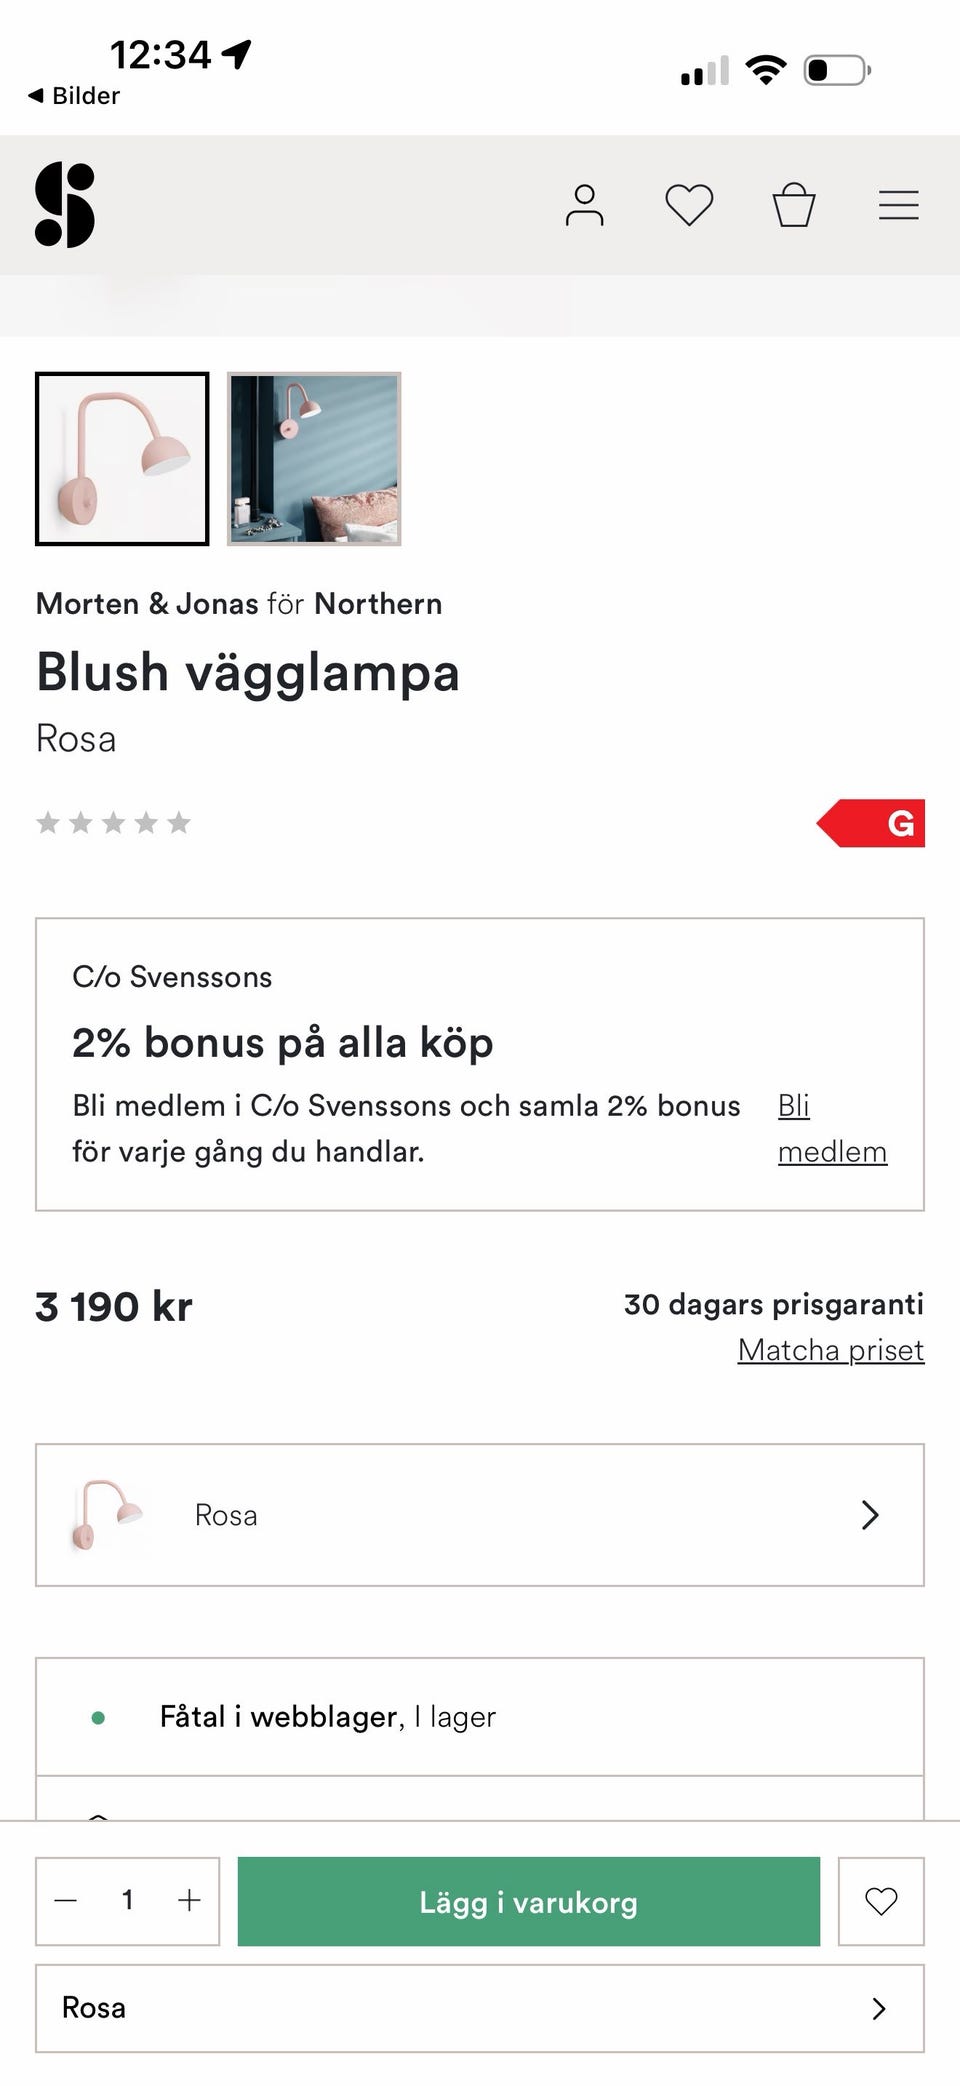Click the Matcha priset link
The image size is (960, 2086).
point(830,1350)
